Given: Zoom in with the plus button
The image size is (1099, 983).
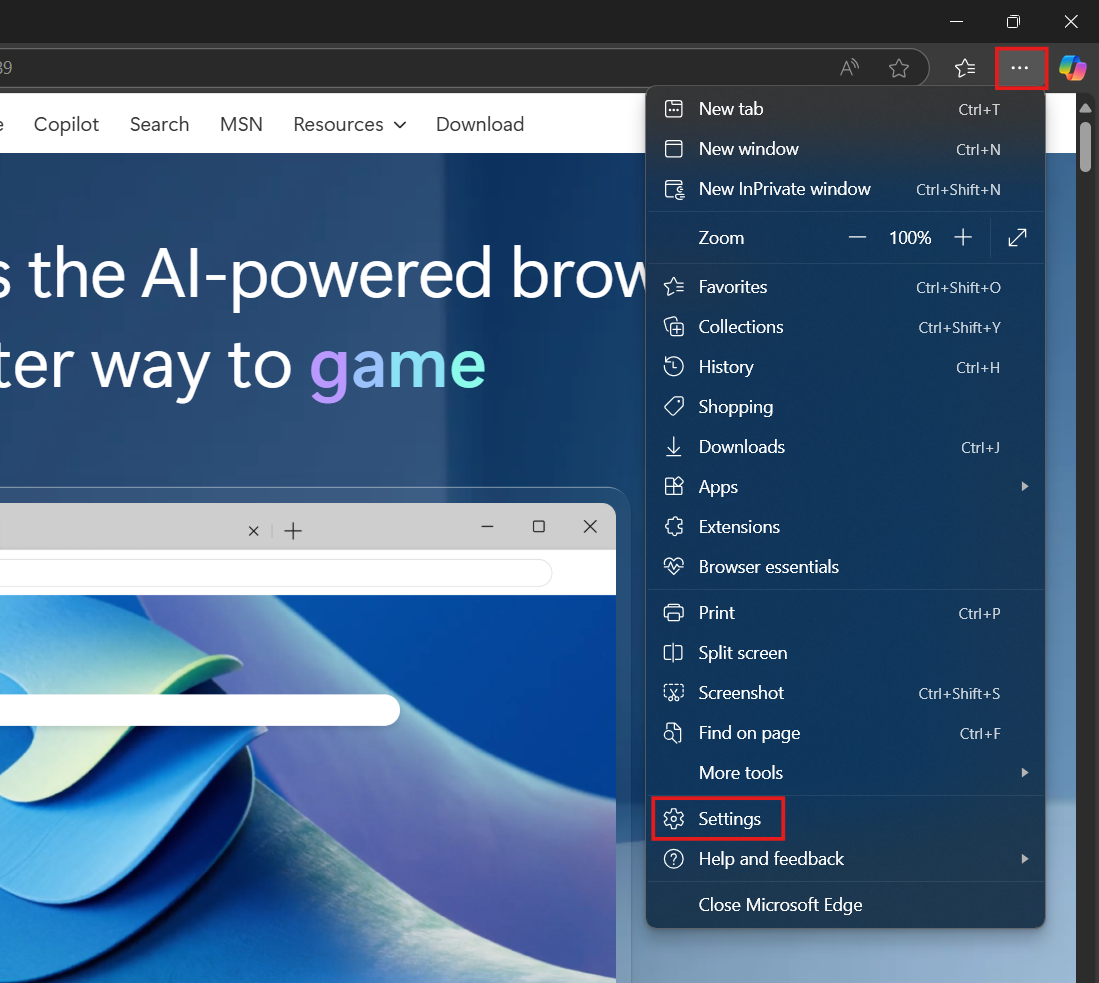Looking at the screenshot, I should (x=963, y=238).
